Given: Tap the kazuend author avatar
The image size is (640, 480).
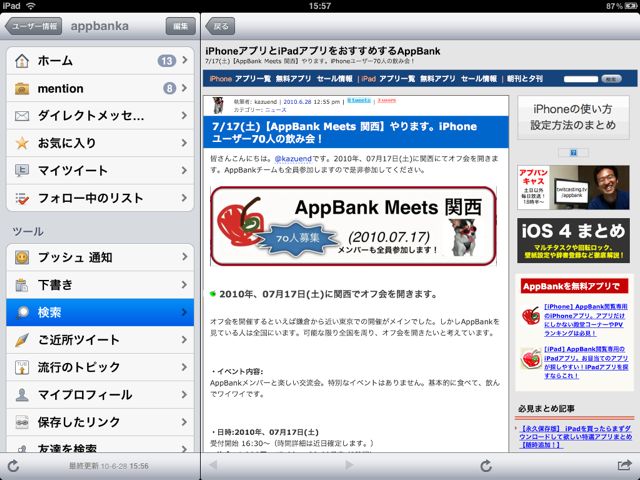Looking at the screenshot, I should click(x=218, y=105).
